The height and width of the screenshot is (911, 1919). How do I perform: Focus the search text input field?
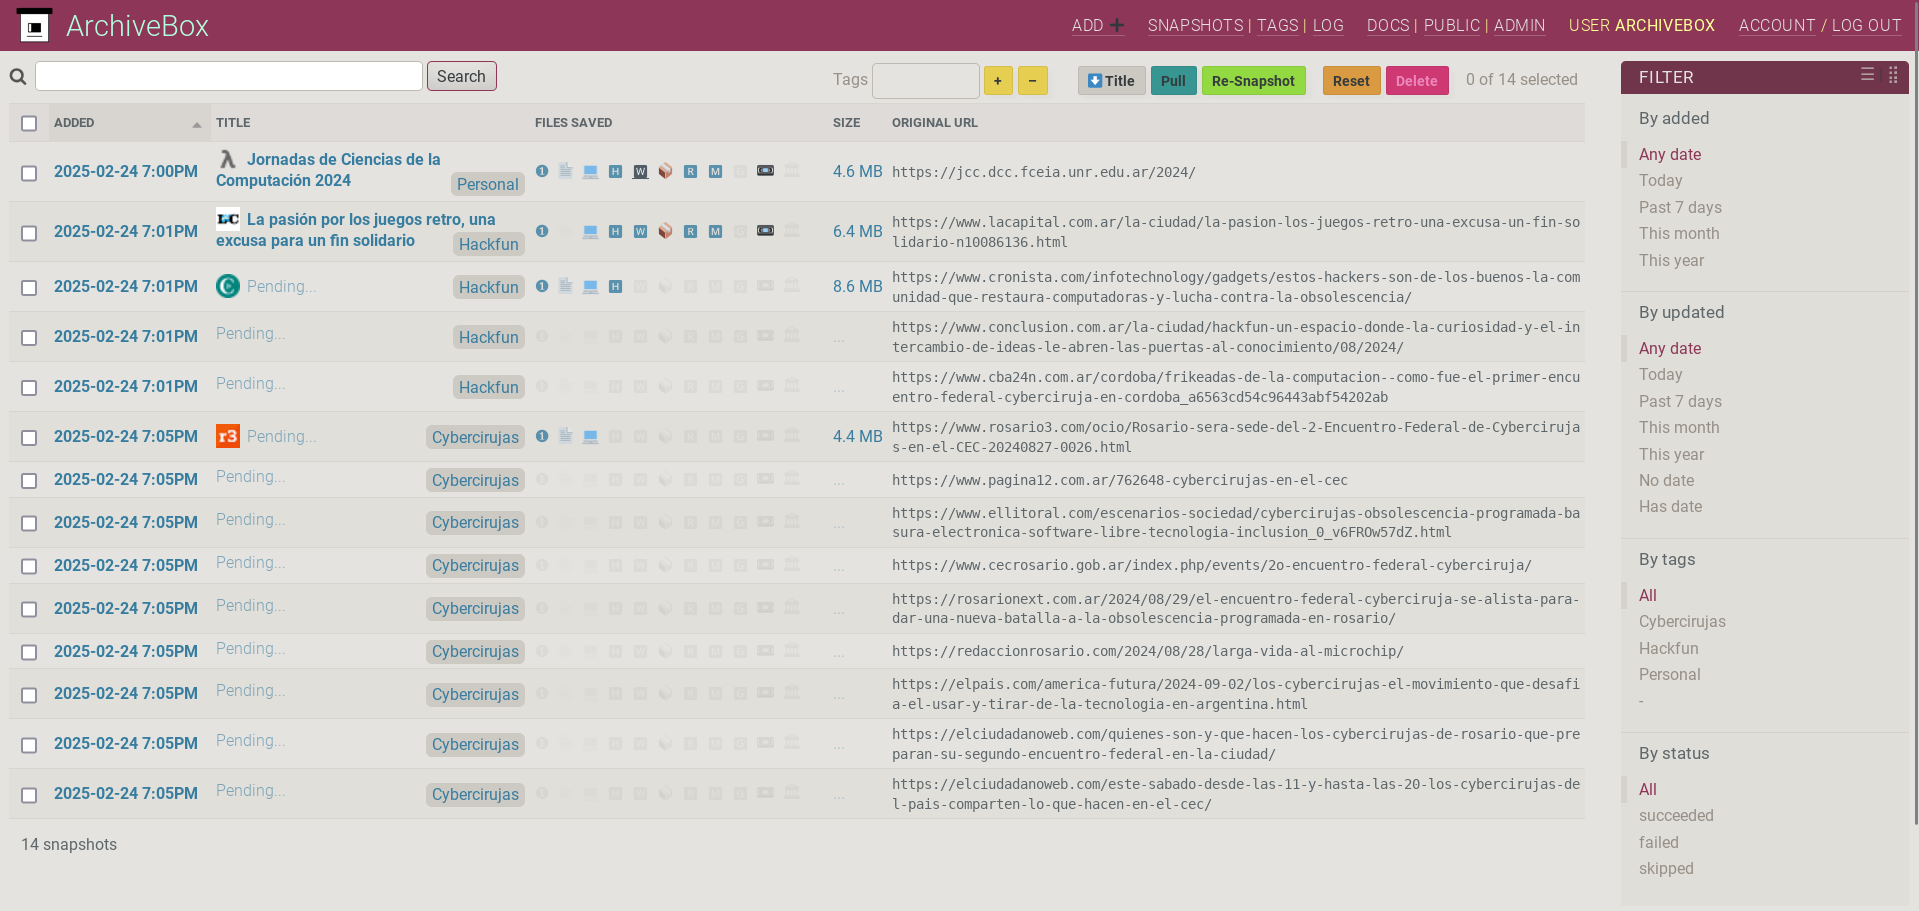[229, 76]
